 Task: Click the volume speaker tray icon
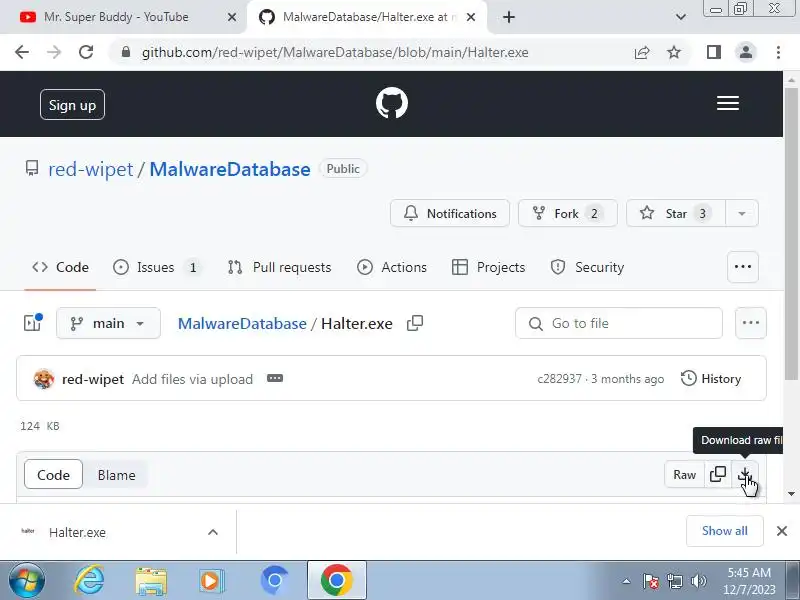(x=698, y=581)
